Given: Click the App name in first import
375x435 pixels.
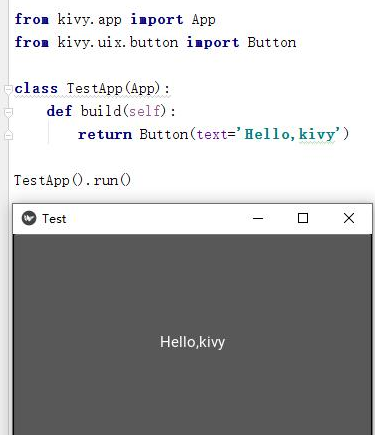Looking at the screenshot, I should tap(203, 20).
